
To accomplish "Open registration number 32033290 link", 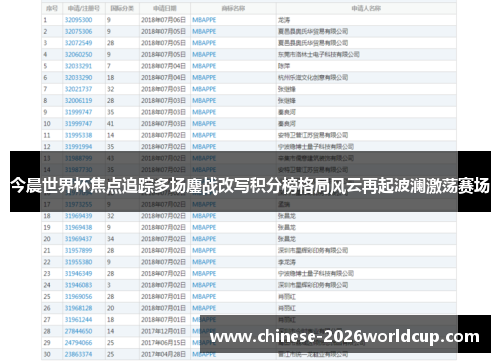I will 78,78.
